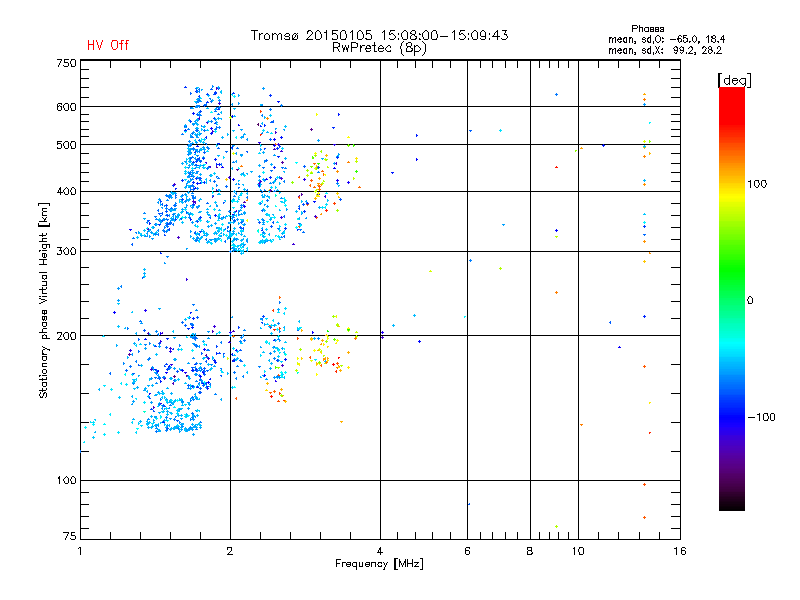800x600 pixels.
Task: Click the x-axis tick label '10'
Action: click(x=578, y=551)
